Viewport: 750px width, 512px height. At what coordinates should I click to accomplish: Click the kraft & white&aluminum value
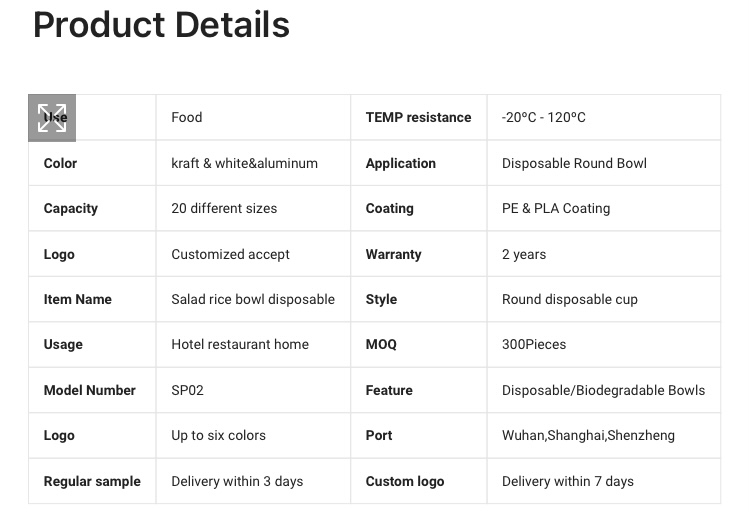244,163
